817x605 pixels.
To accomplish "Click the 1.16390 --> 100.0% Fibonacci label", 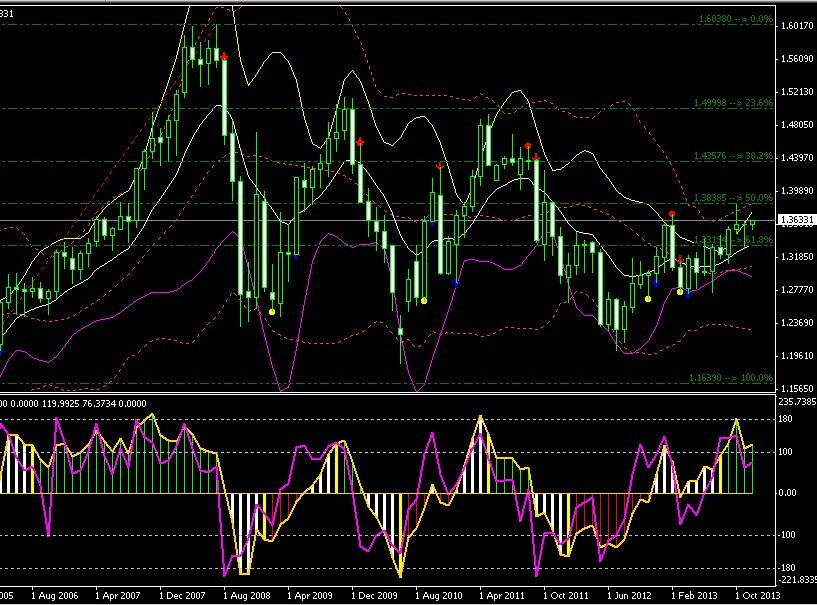I will point(731,378).
